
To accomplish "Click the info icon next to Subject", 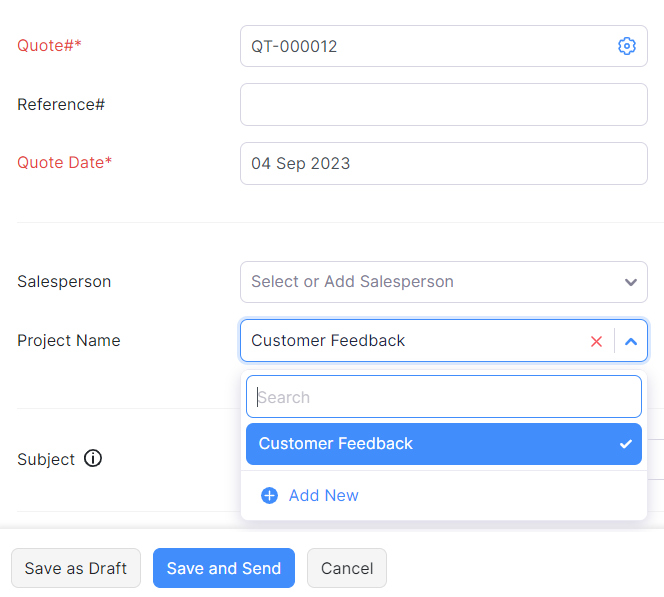I will coord(93,459).
